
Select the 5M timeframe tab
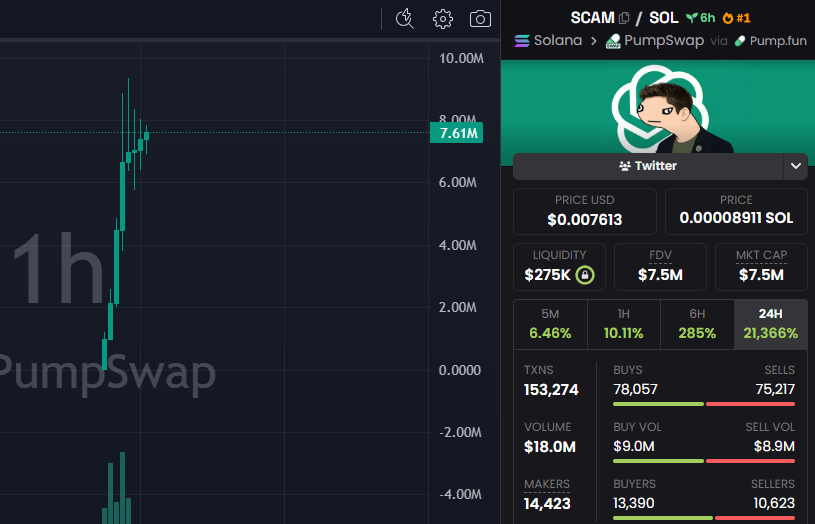click(550, 324)
